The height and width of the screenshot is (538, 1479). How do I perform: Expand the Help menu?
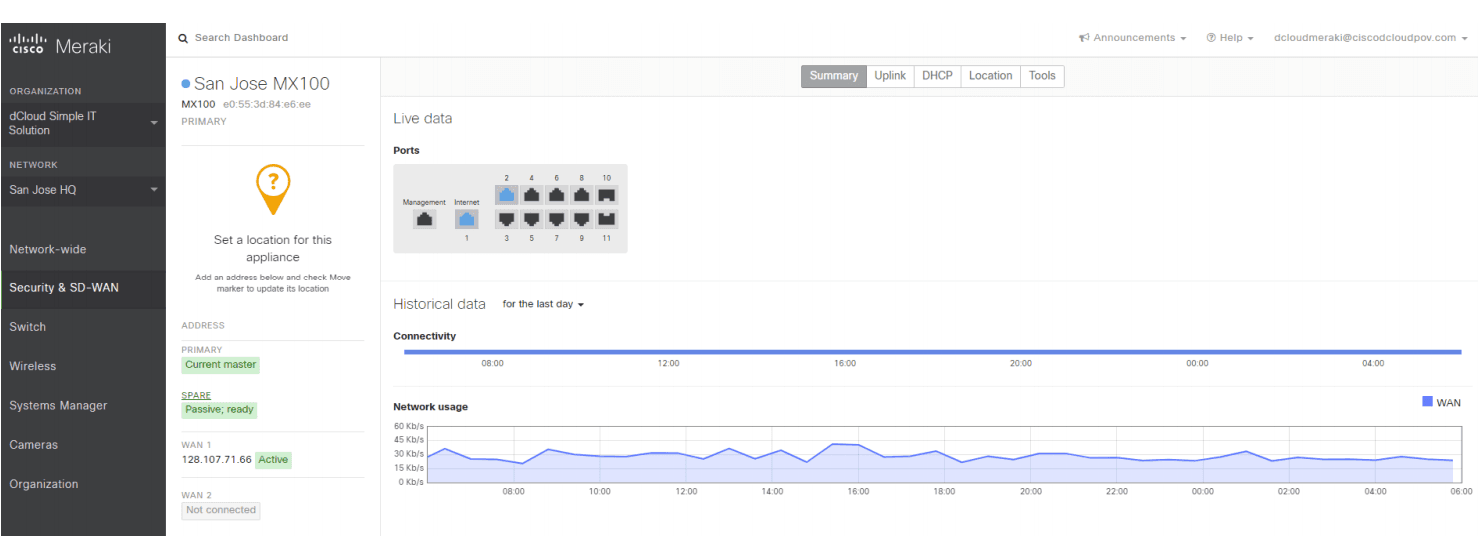pyautogui.click(x=1230, y=38)
